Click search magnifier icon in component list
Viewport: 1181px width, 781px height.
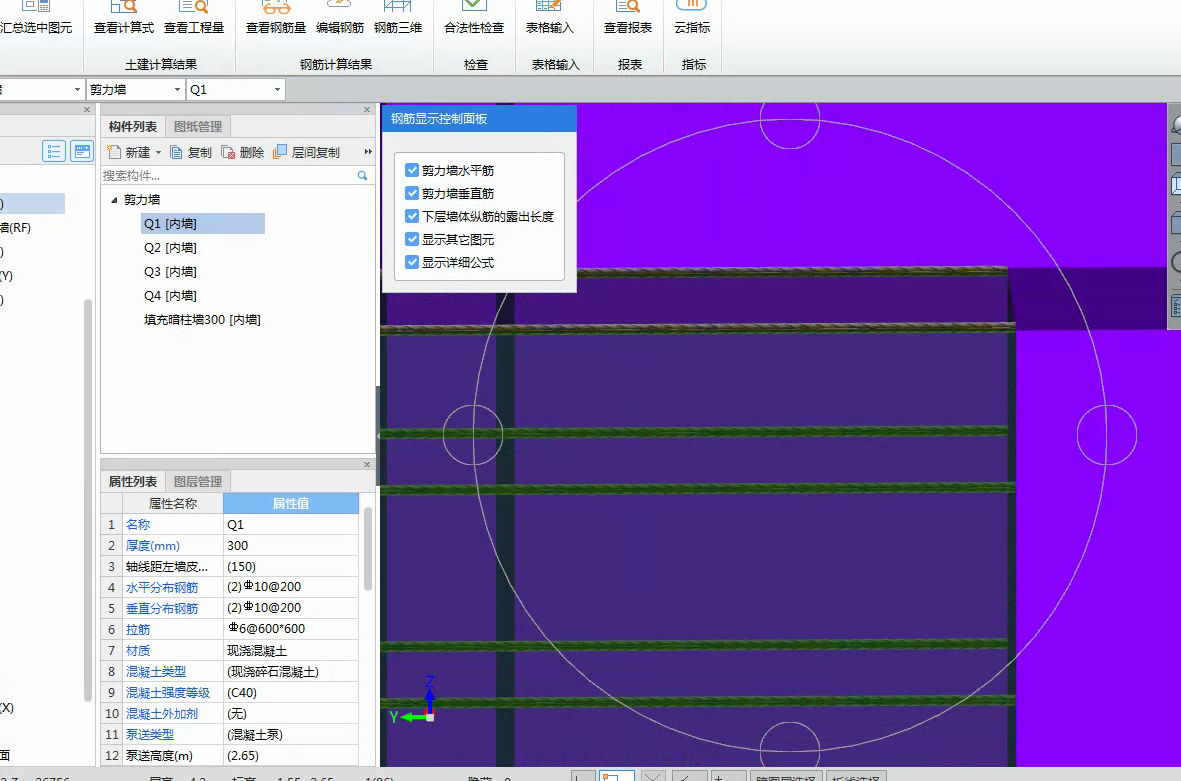[x=362, y=175]
